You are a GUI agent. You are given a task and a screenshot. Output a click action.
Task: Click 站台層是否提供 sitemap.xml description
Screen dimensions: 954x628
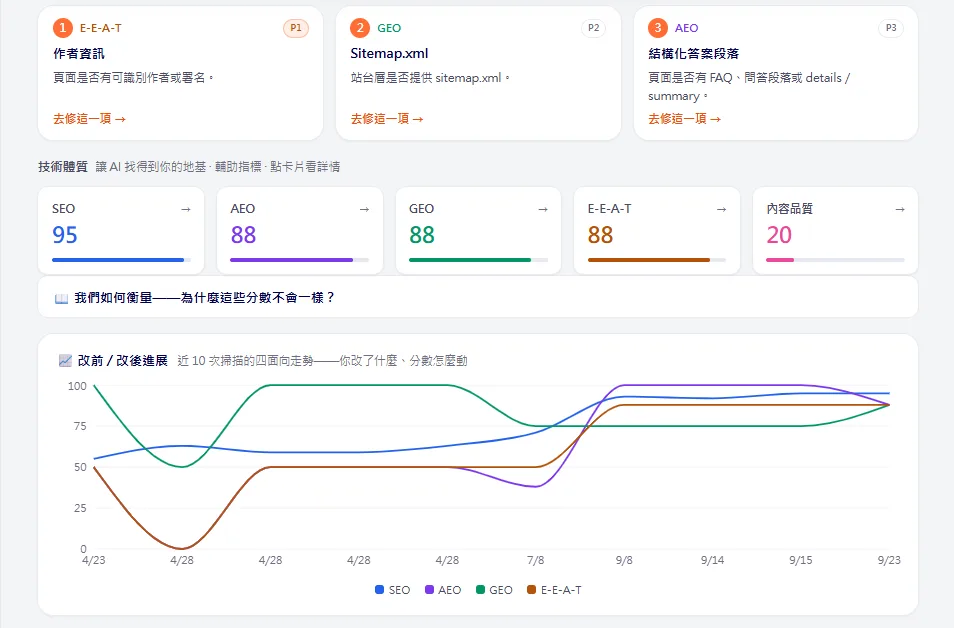430,78
